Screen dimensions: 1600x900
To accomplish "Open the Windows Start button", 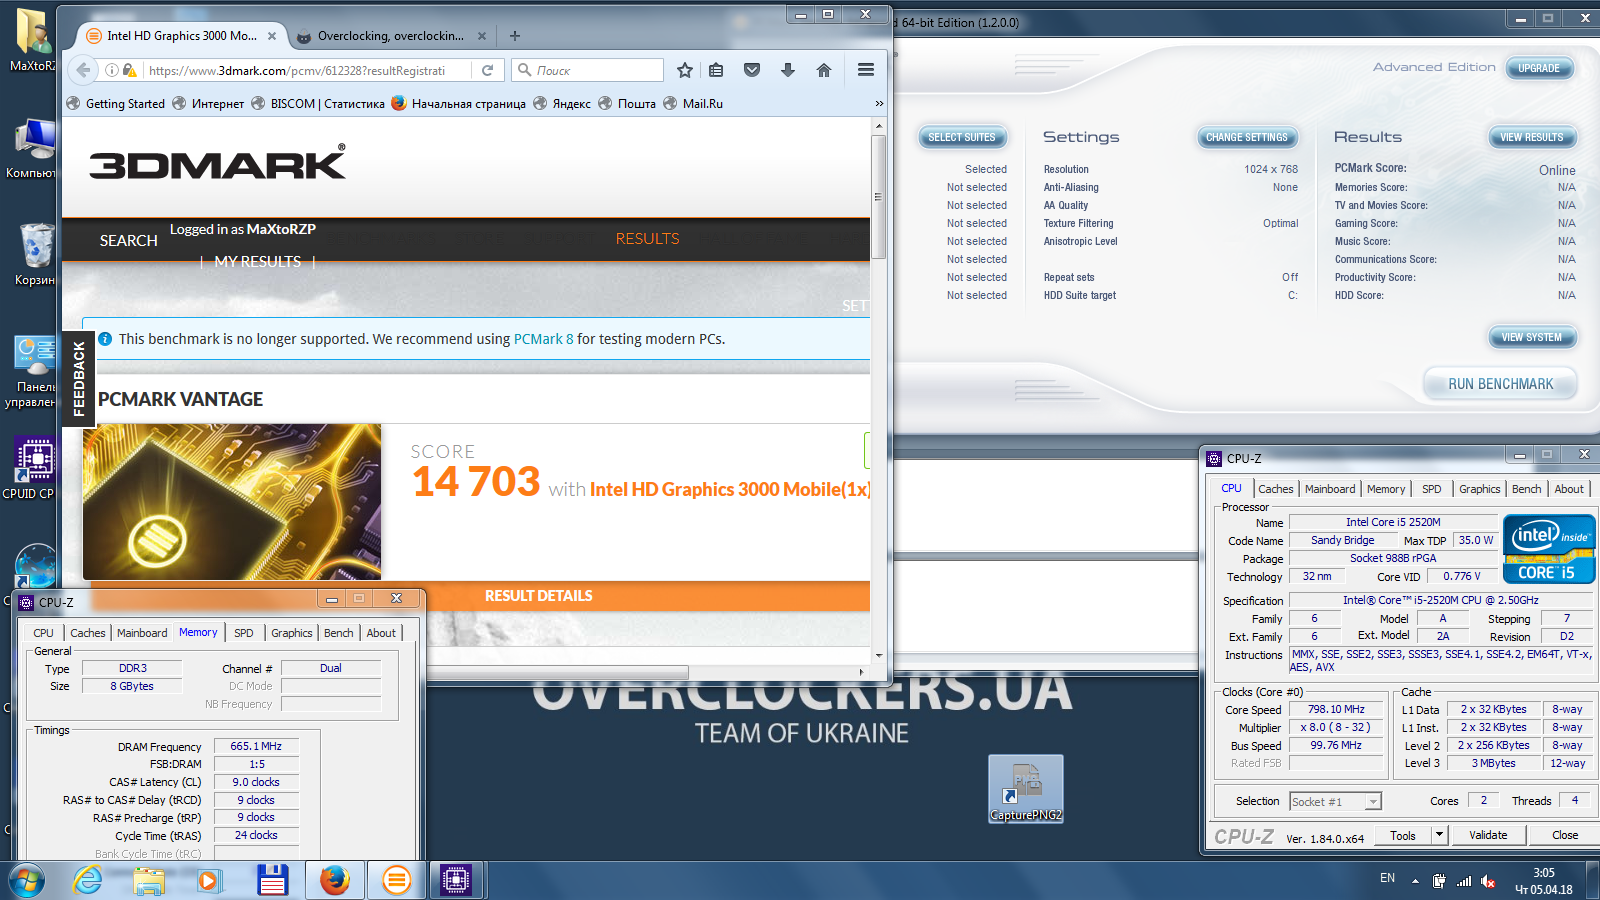I will (x=26, y=881).
